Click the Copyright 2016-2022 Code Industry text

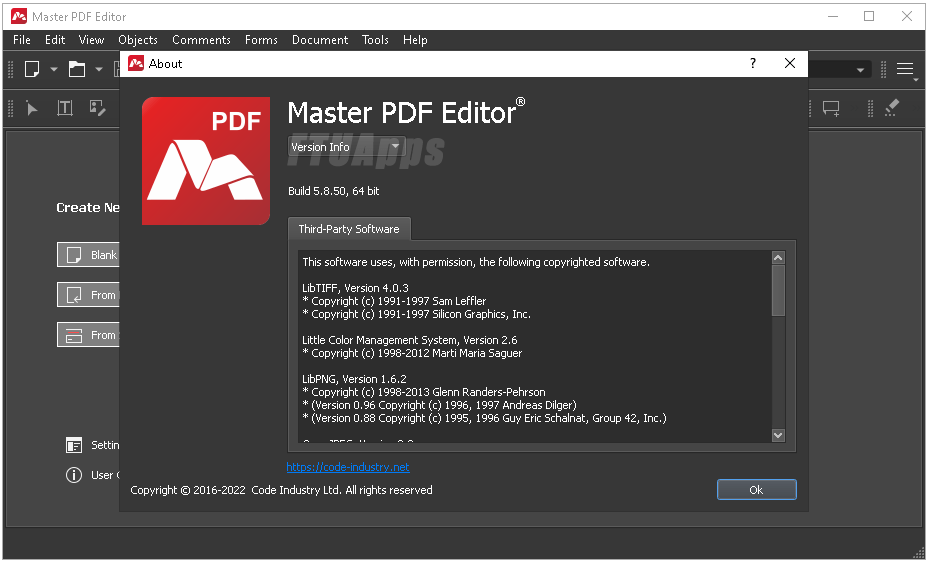coord(281,490)
